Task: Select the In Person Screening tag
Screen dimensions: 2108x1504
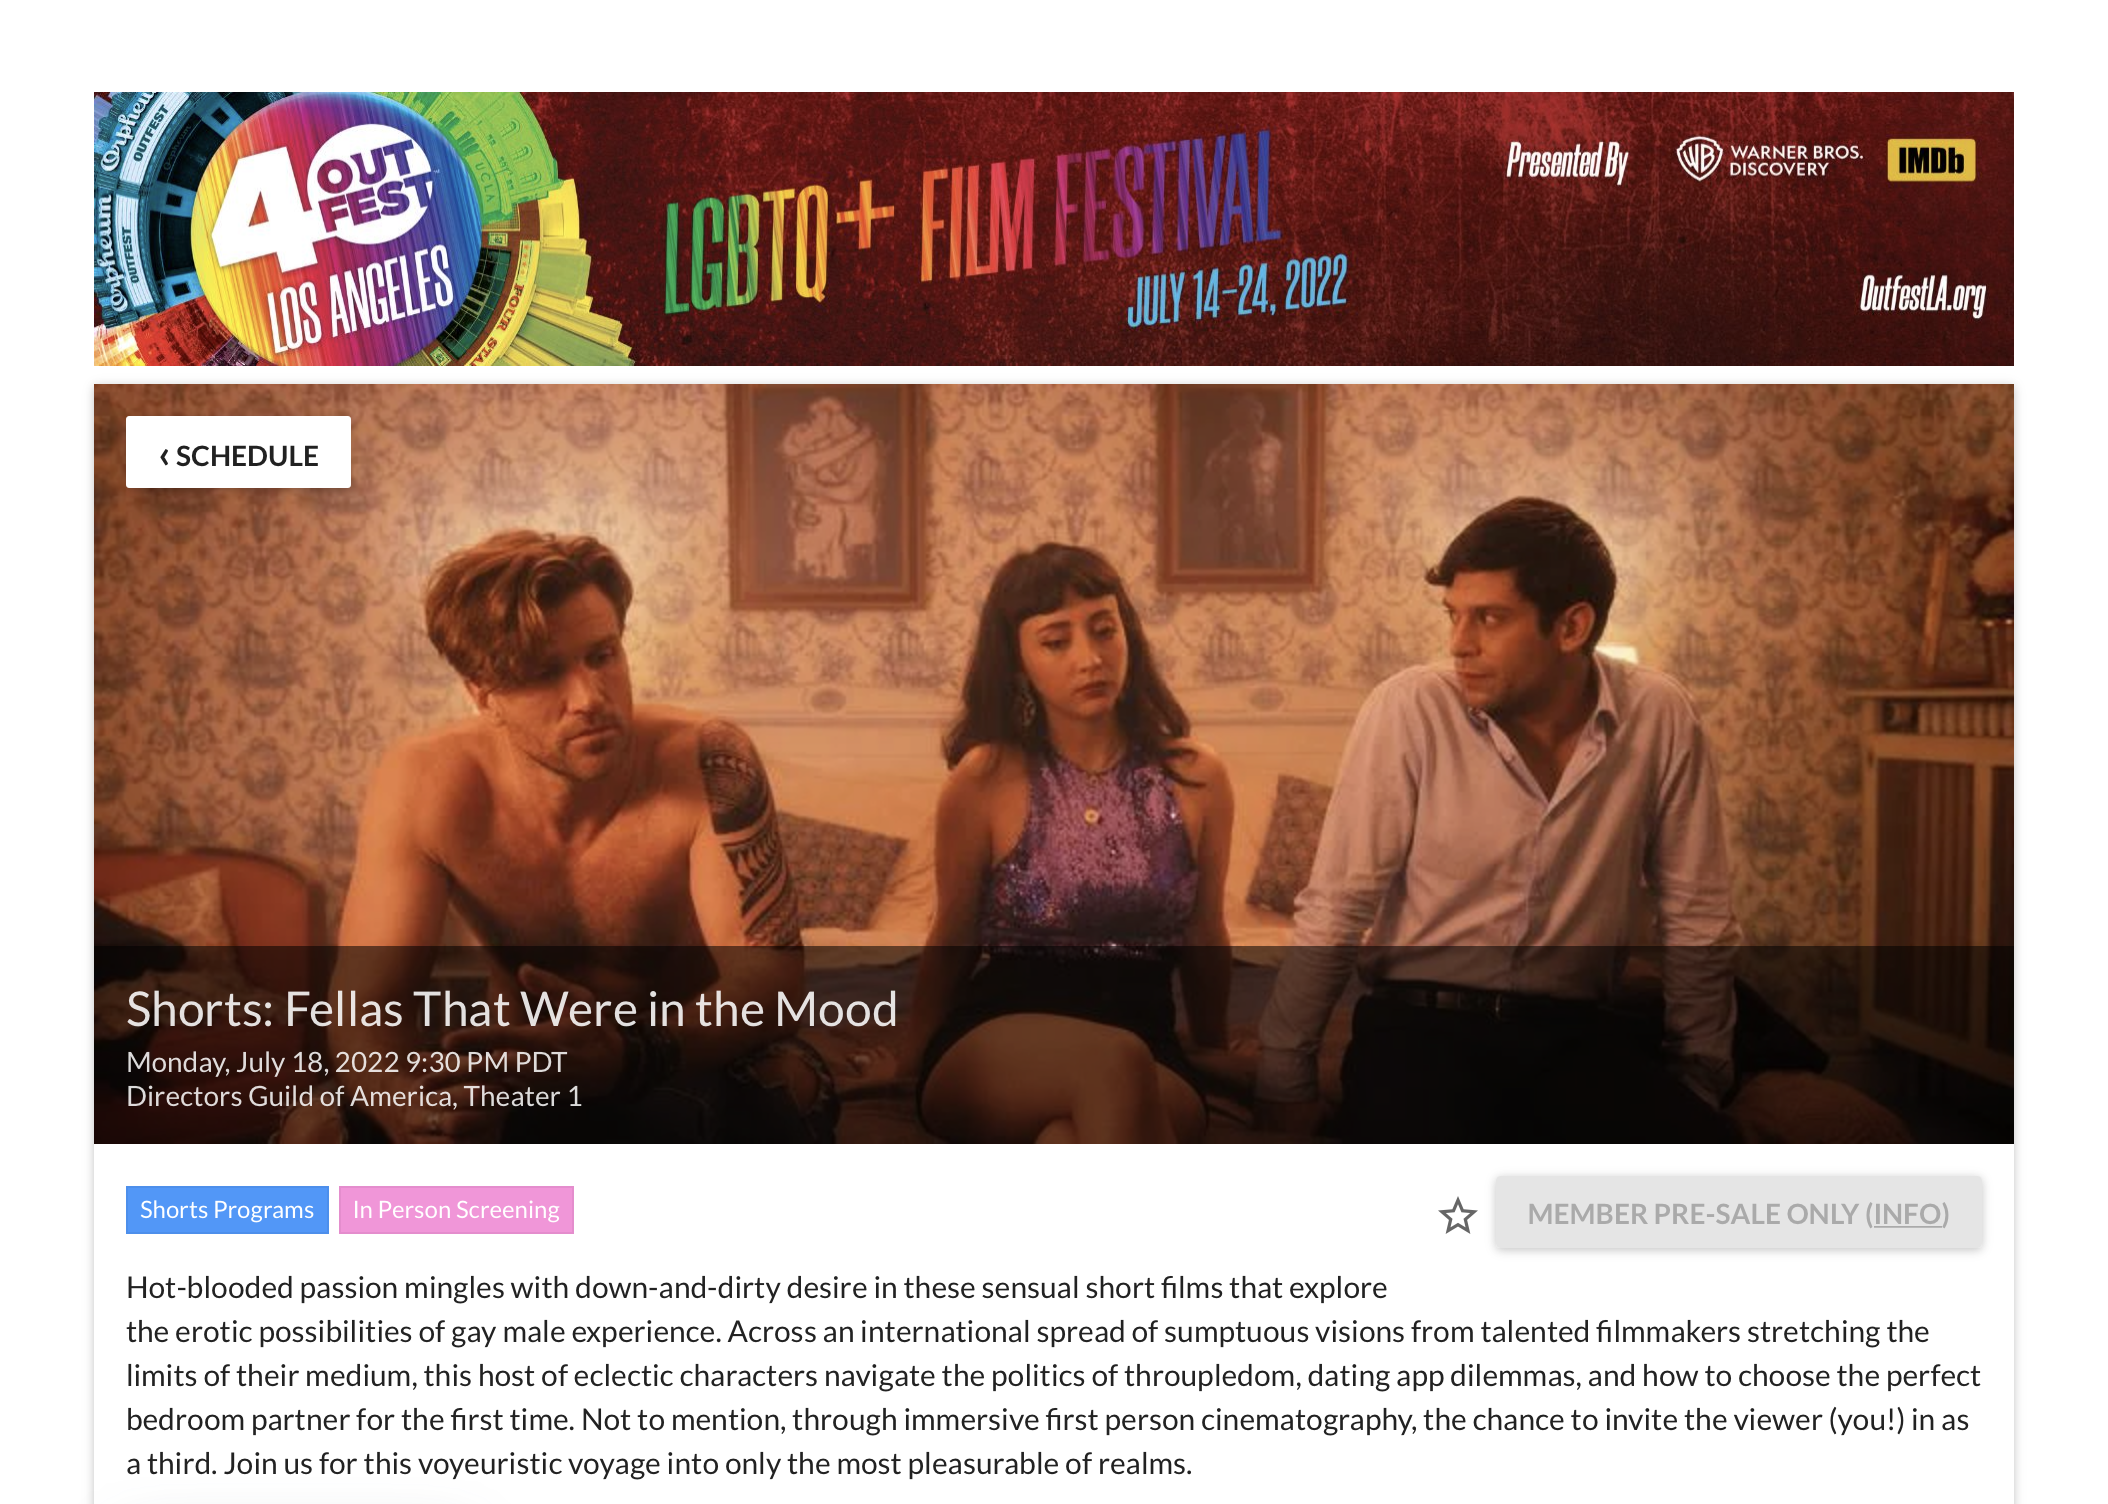Action: pos(456,1210)
